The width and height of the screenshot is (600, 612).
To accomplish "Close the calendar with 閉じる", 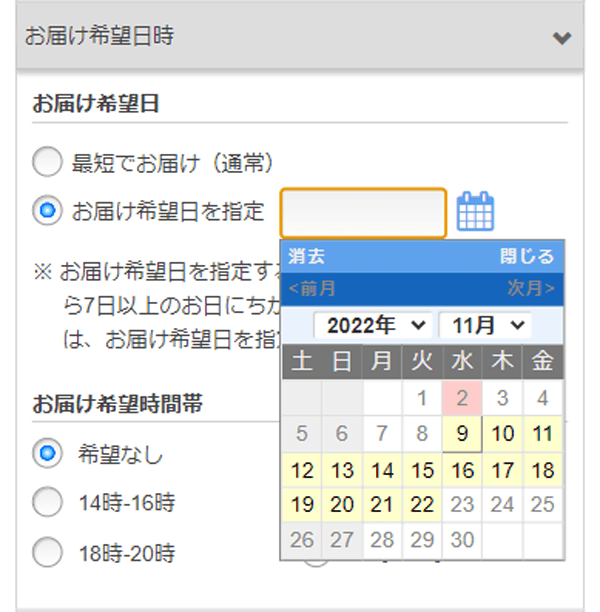I will click(x=527, y=256).
